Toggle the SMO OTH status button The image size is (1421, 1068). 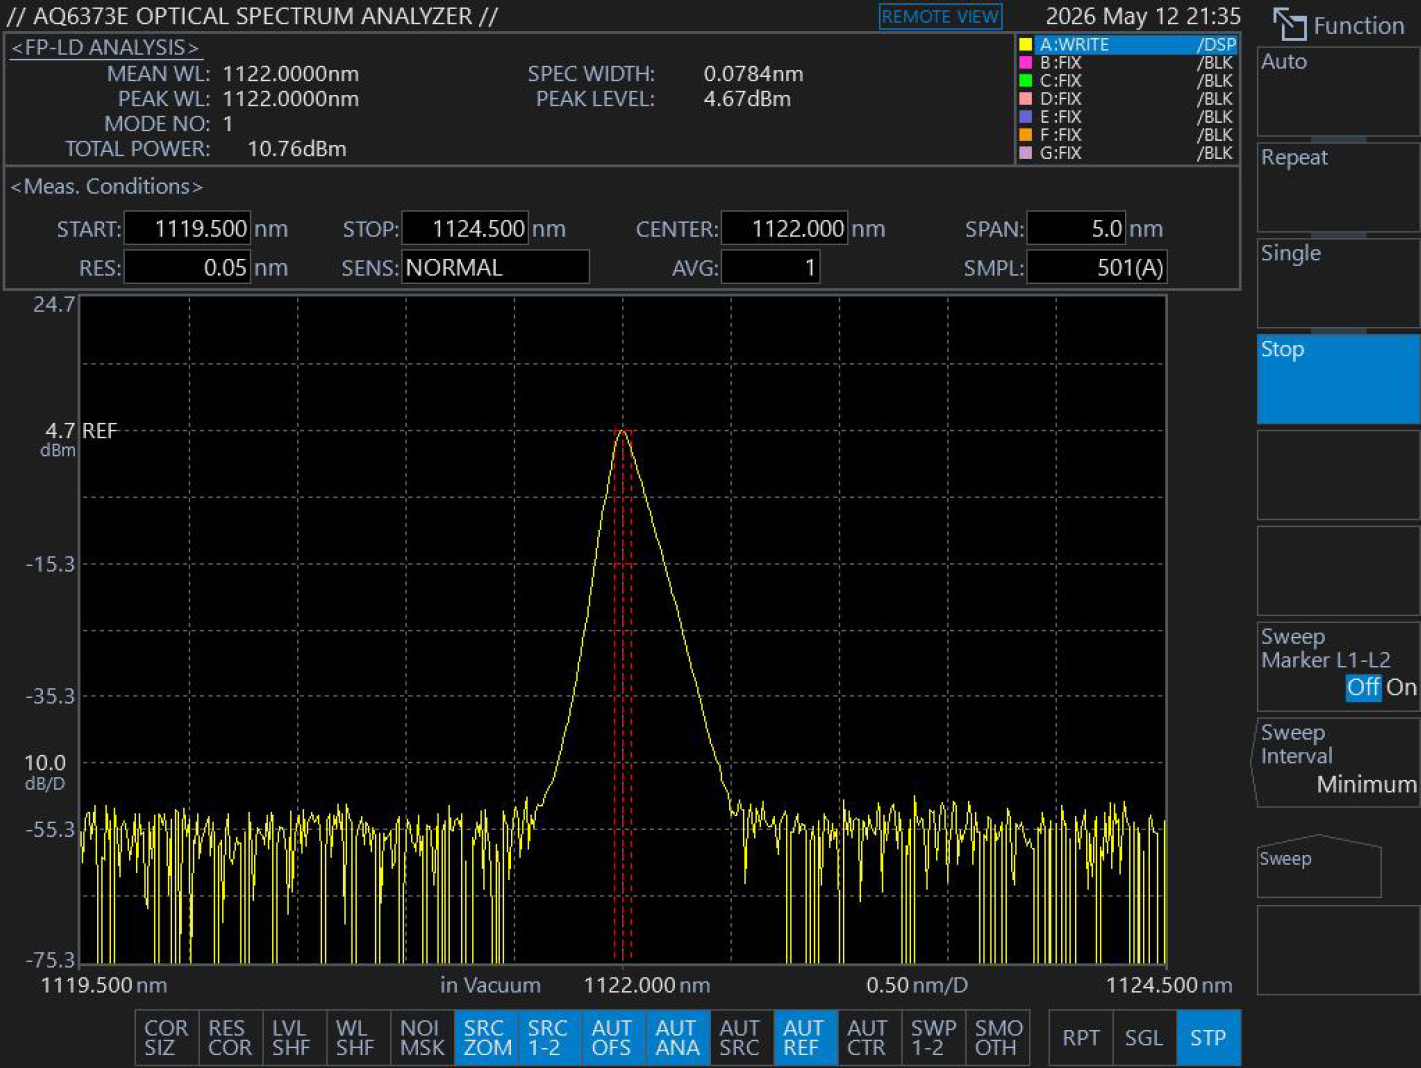998,1038
